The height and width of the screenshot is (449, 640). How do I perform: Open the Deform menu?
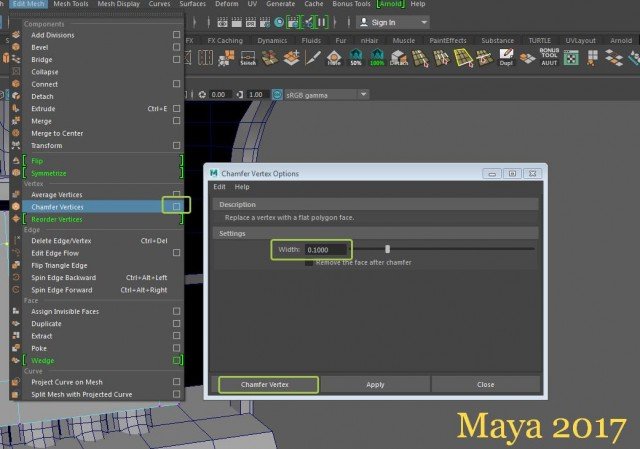227,4
